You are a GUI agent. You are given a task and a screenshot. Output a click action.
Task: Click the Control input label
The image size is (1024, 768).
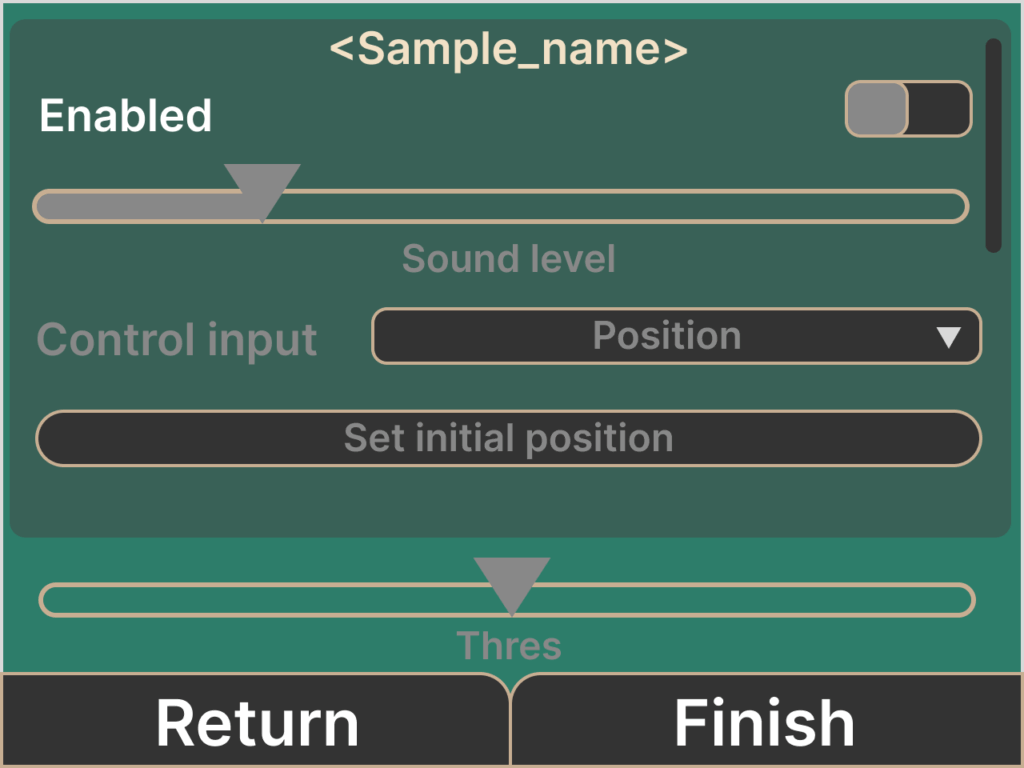tap(177, 340)
